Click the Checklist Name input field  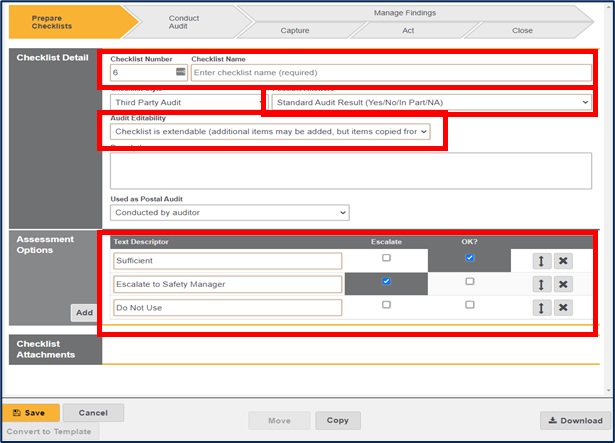315,73
